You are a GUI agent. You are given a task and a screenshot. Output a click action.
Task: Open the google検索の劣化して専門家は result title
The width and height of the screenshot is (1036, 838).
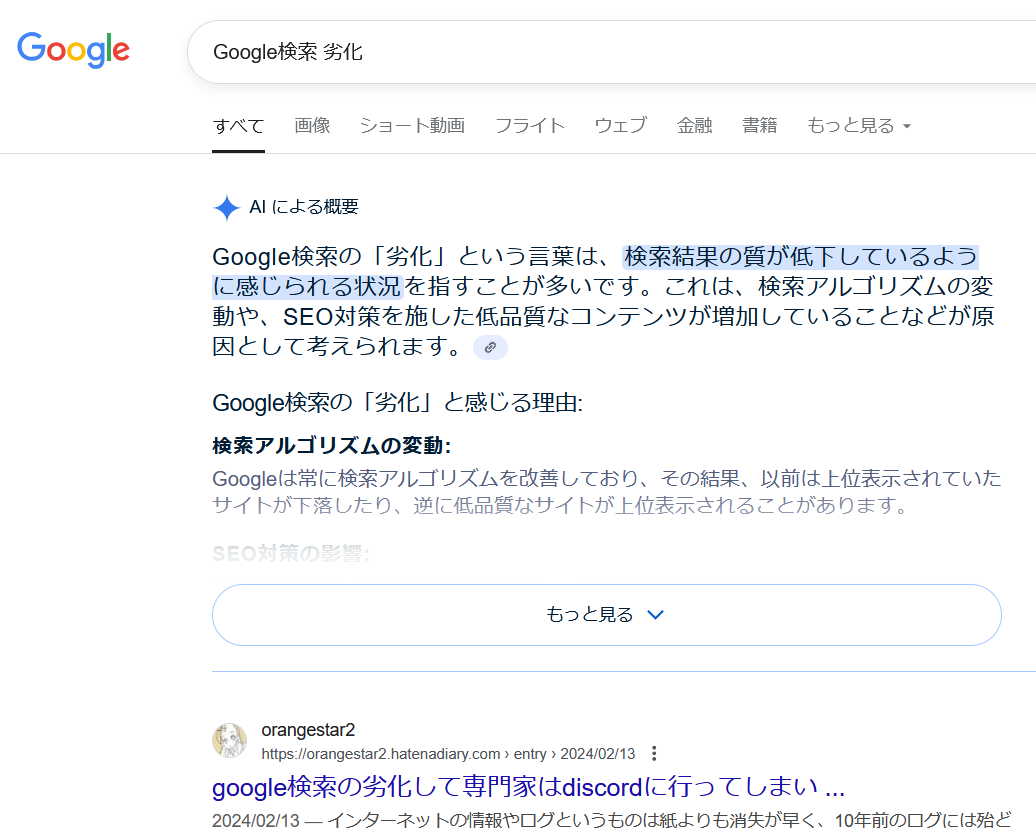point(529,787)
